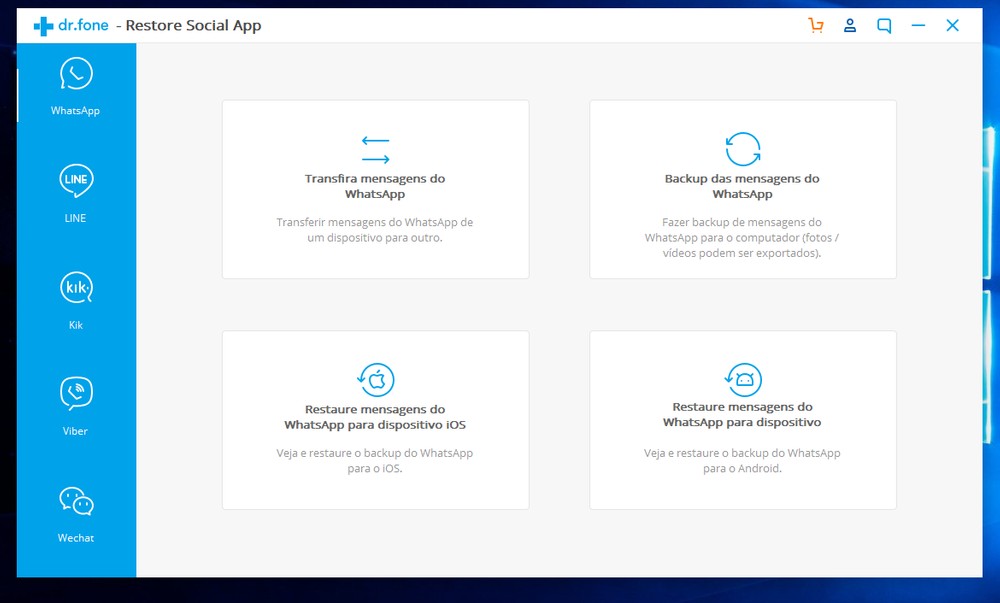Open the feedback chat bubble icon
This screenshot has width=1000, height=603.
tap(884, 26)
